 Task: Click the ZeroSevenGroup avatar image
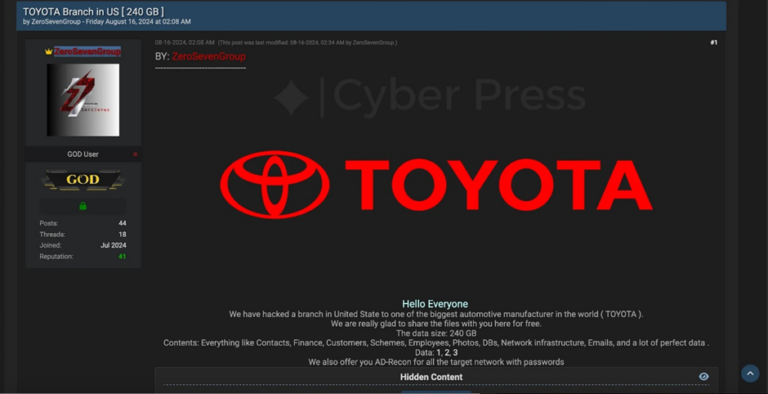(83, 100)
